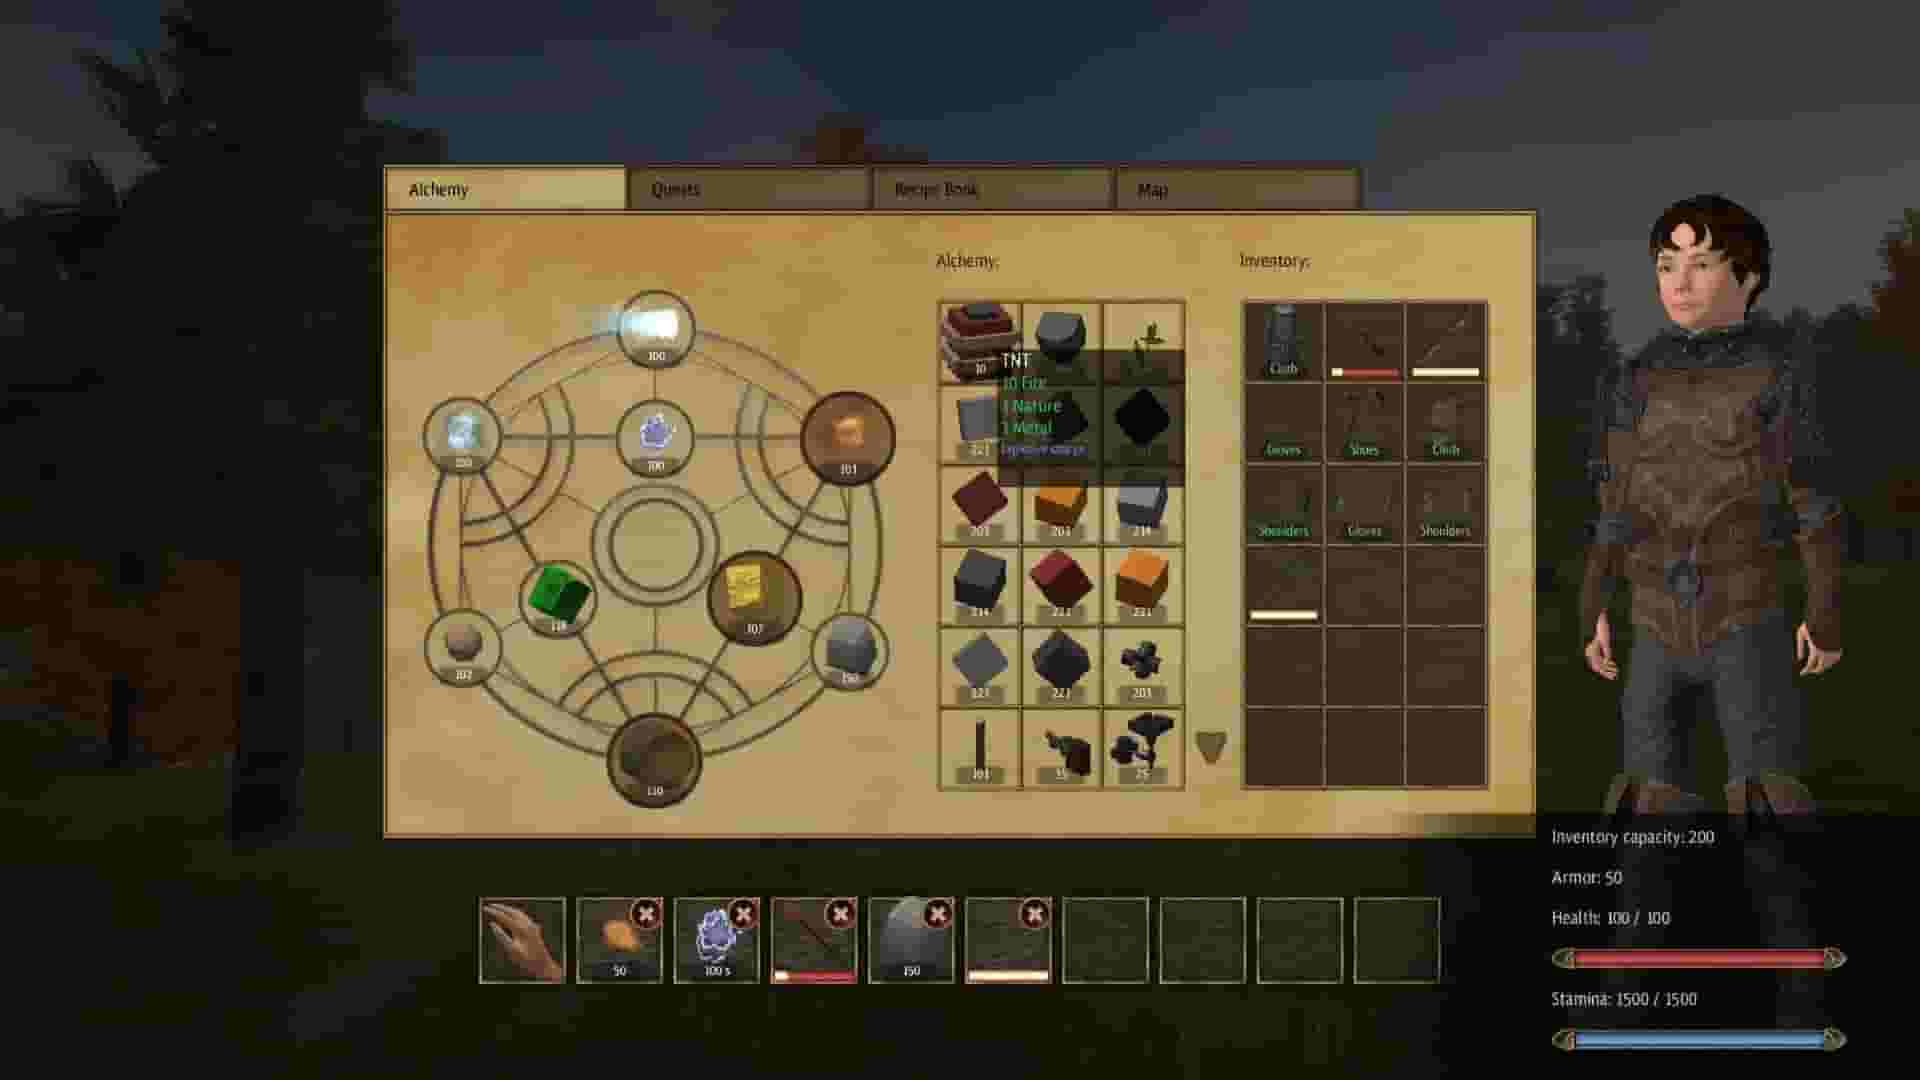This screenshot has width=1920, height=1080.
Task: Switch to the Quests tab
Action: click(x=676, y=188)
